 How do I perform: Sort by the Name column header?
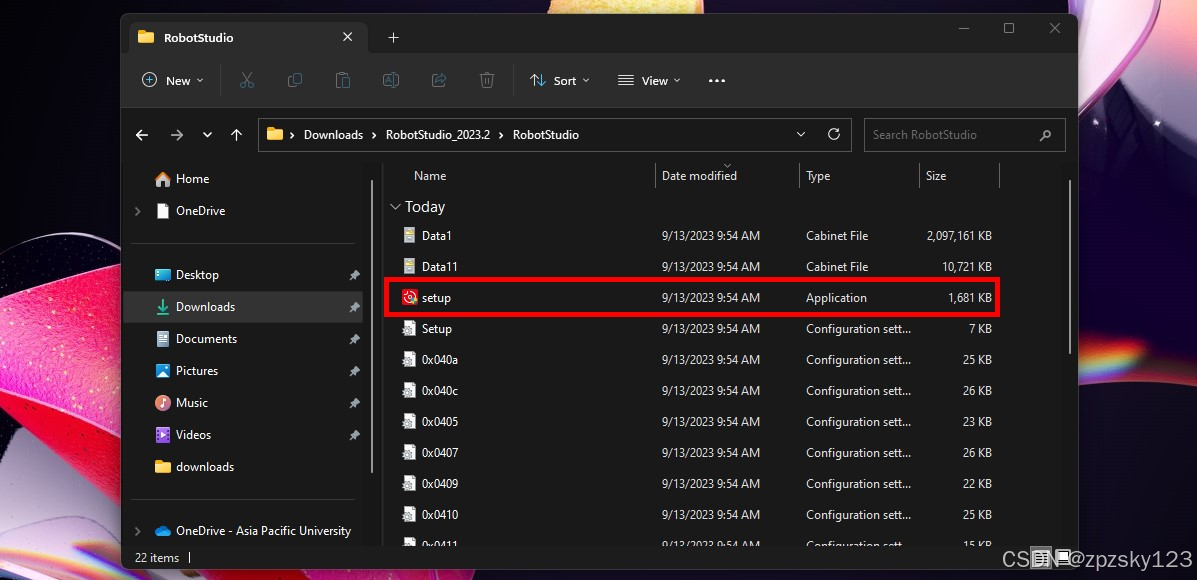[x=430, y=176]
